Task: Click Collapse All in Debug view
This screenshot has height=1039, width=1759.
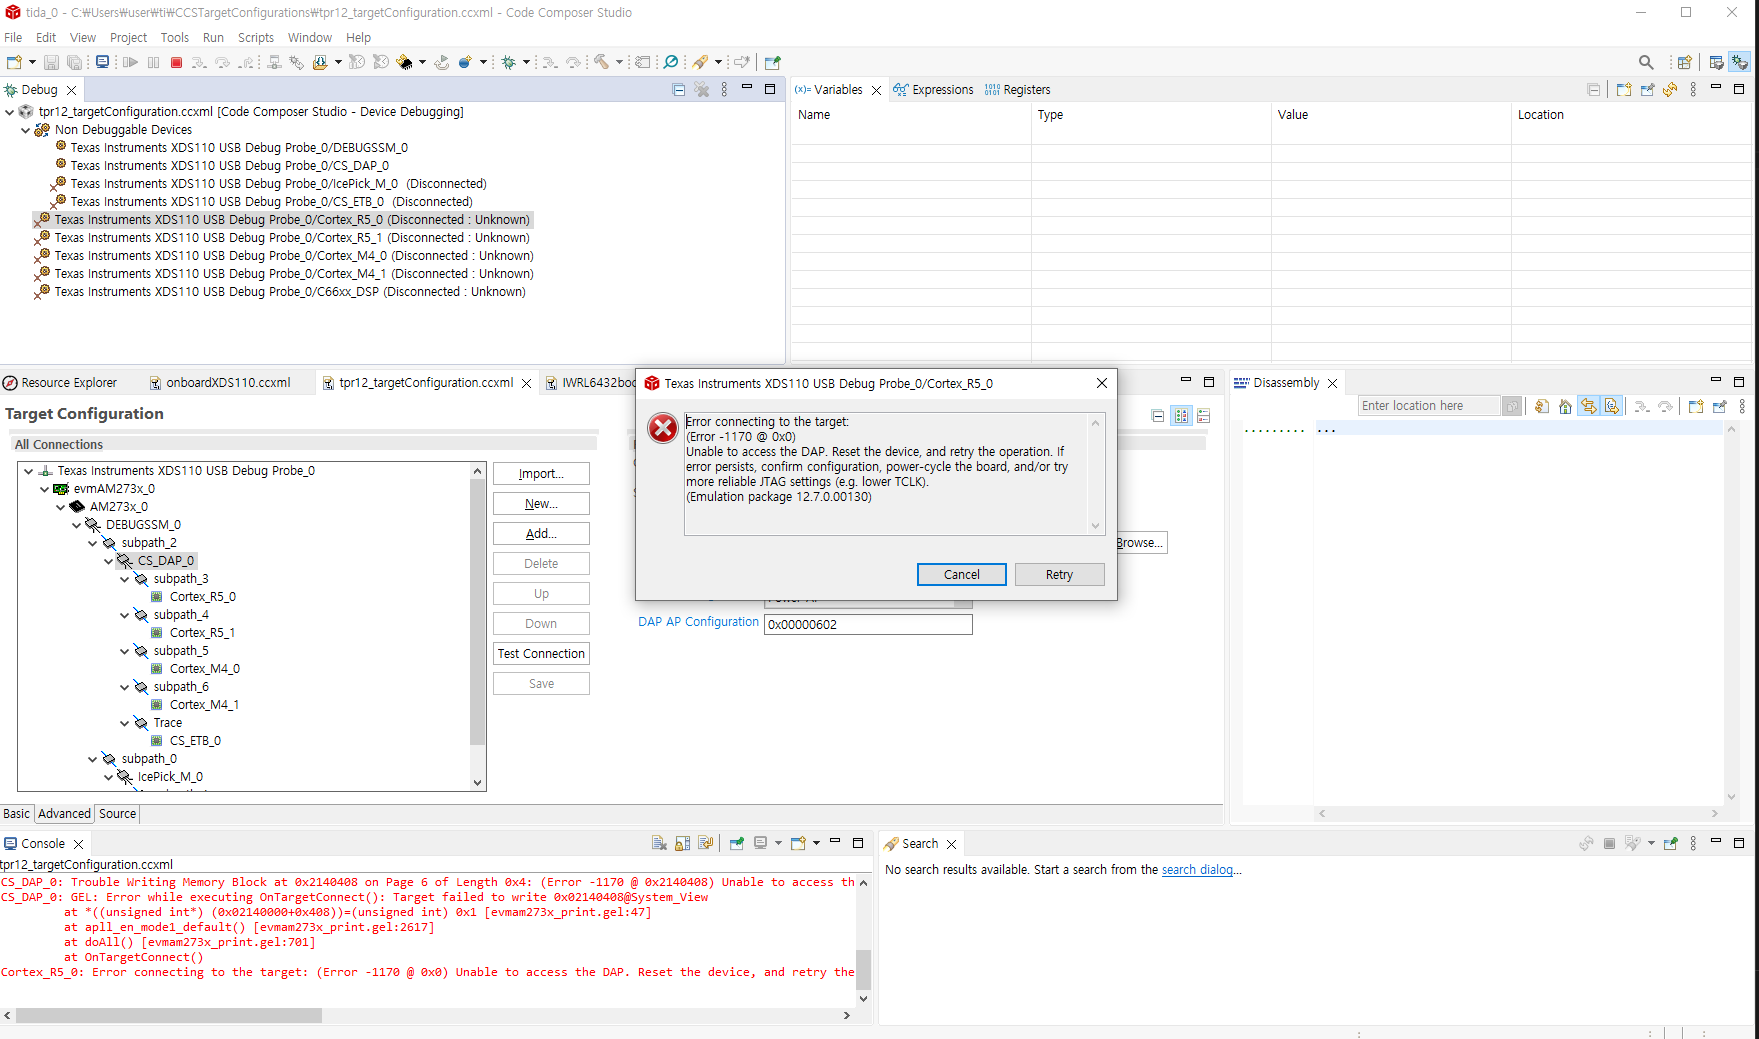Action: point(679,90)
